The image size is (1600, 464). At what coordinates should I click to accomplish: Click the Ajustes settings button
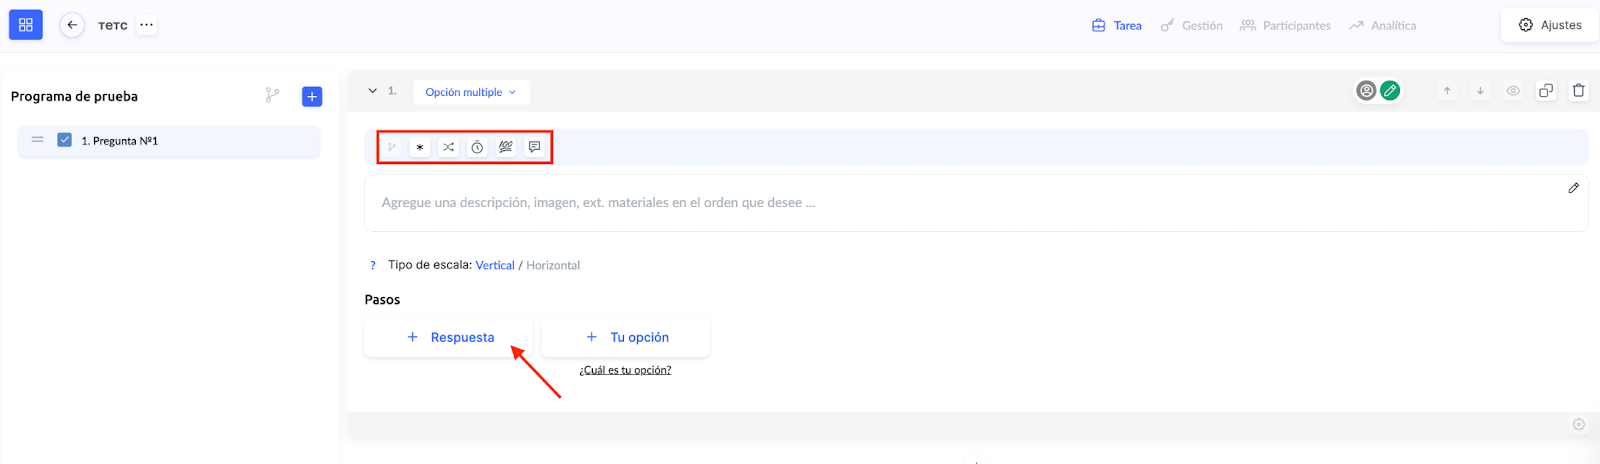(1550, 25)
